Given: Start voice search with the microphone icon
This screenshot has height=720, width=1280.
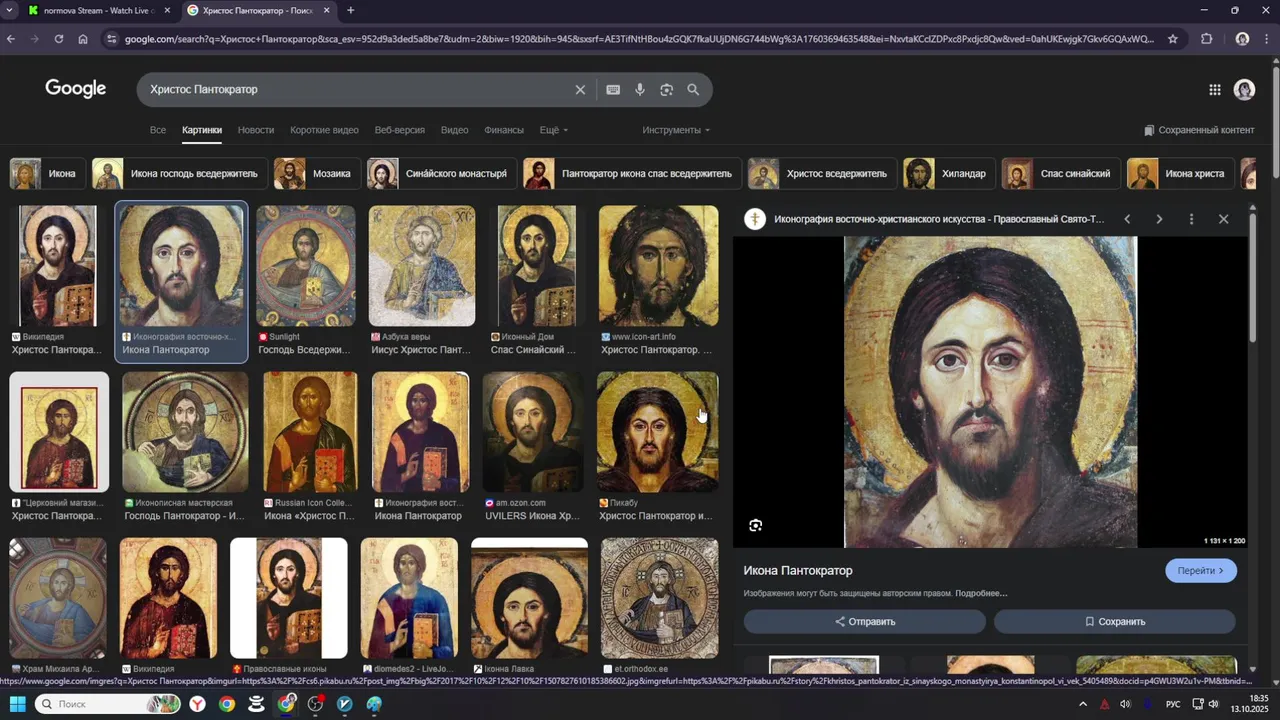Looking at the screenshot, I should pos(640,90).
